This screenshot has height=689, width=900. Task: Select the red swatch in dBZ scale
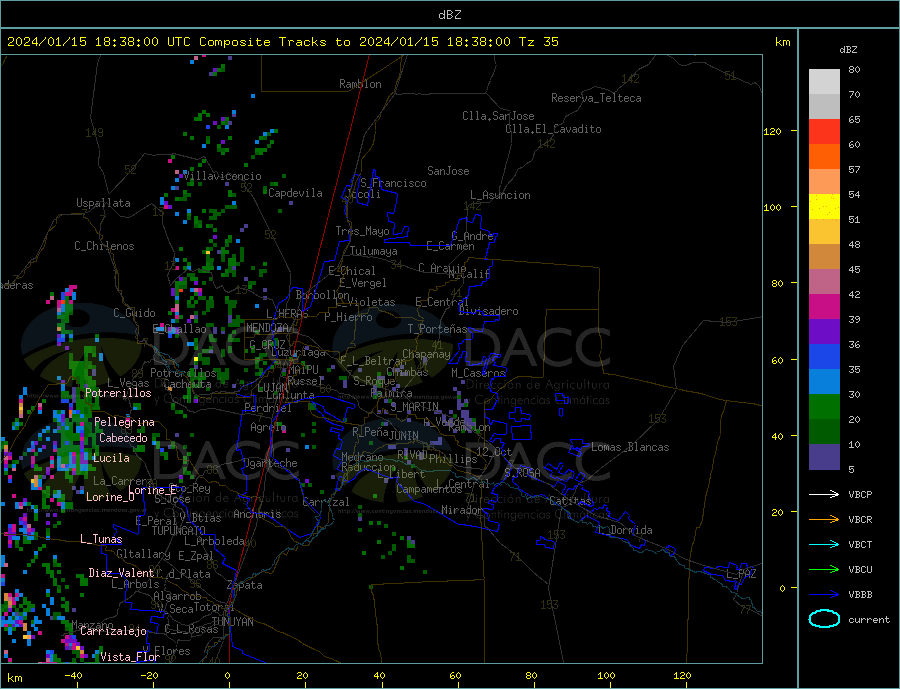tap(824, 131)
